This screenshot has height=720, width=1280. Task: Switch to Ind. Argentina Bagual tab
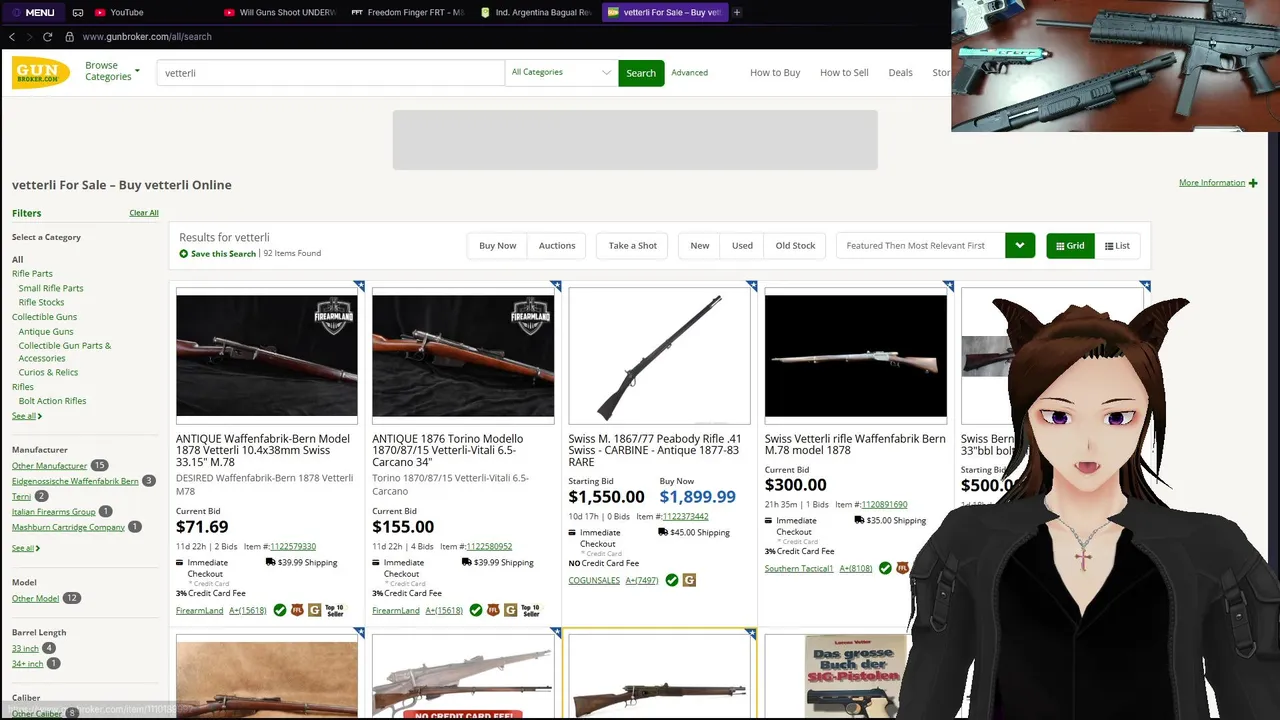536,12
